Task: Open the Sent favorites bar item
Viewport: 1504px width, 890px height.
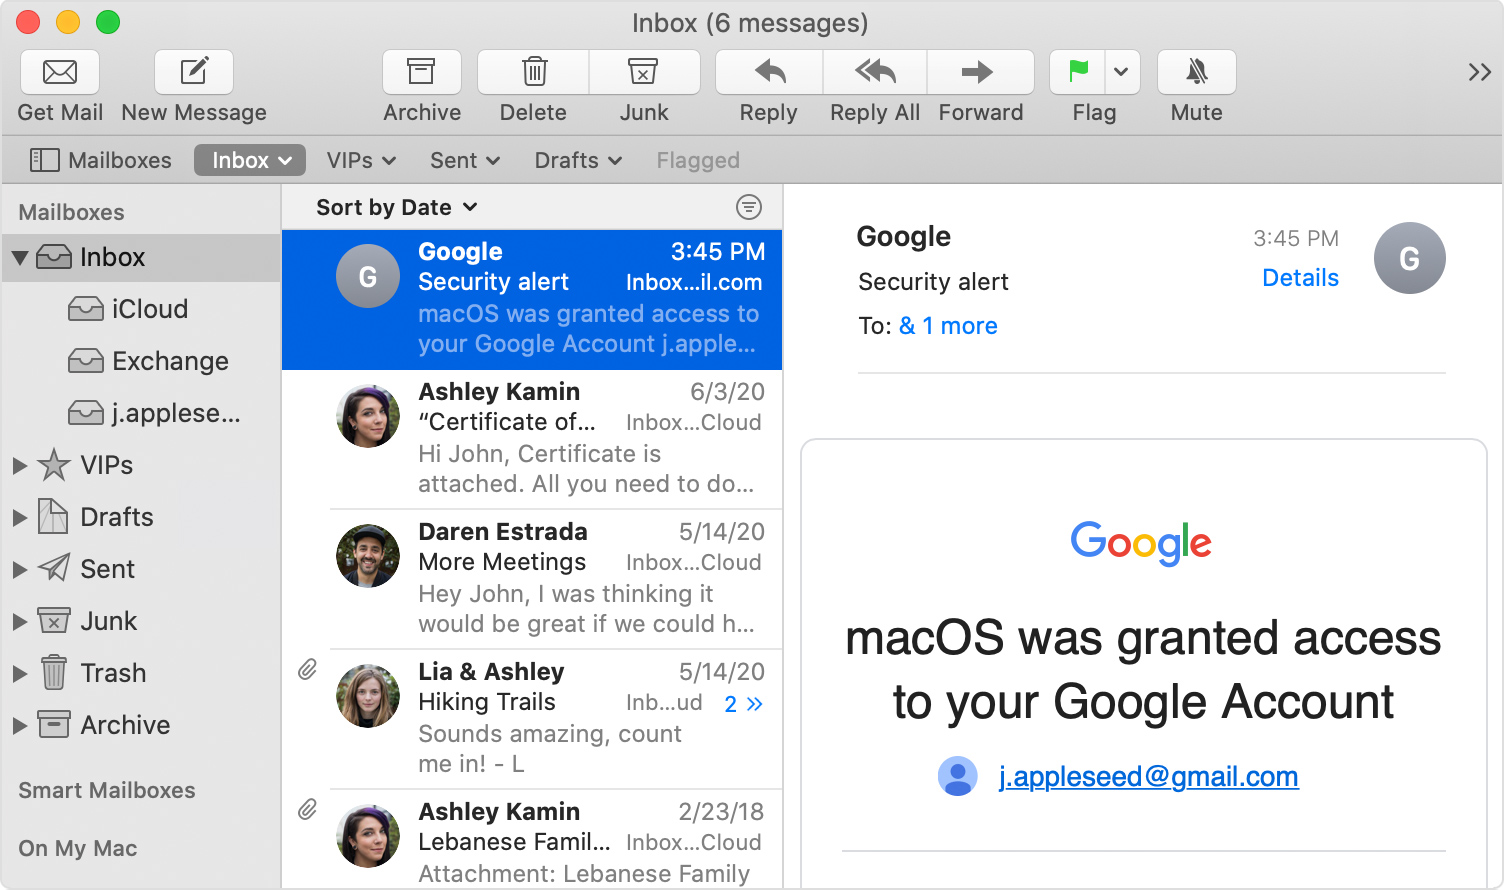Action: pyautogui.click(x=464, y=160)
